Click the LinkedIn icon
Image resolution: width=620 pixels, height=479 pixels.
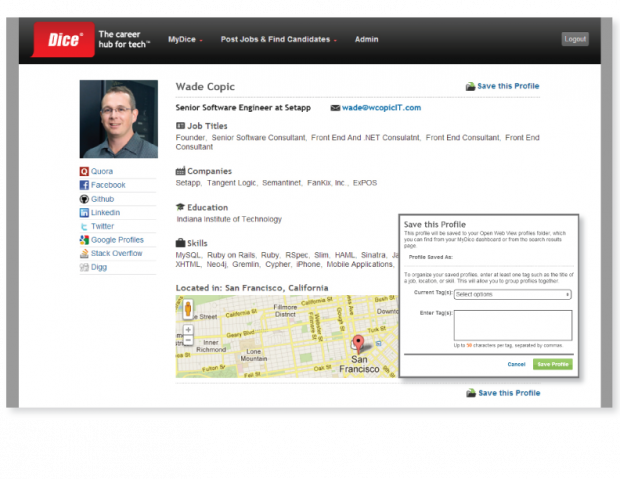(x=84, y=212)
